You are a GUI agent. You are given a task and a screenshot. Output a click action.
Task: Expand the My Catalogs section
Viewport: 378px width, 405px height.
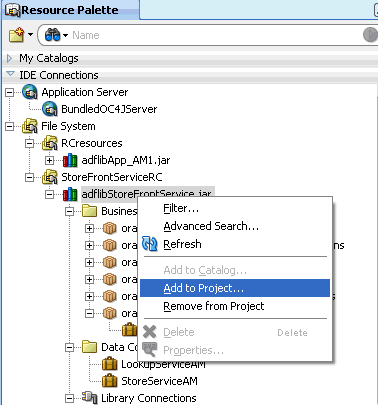[x=9, y=58]
